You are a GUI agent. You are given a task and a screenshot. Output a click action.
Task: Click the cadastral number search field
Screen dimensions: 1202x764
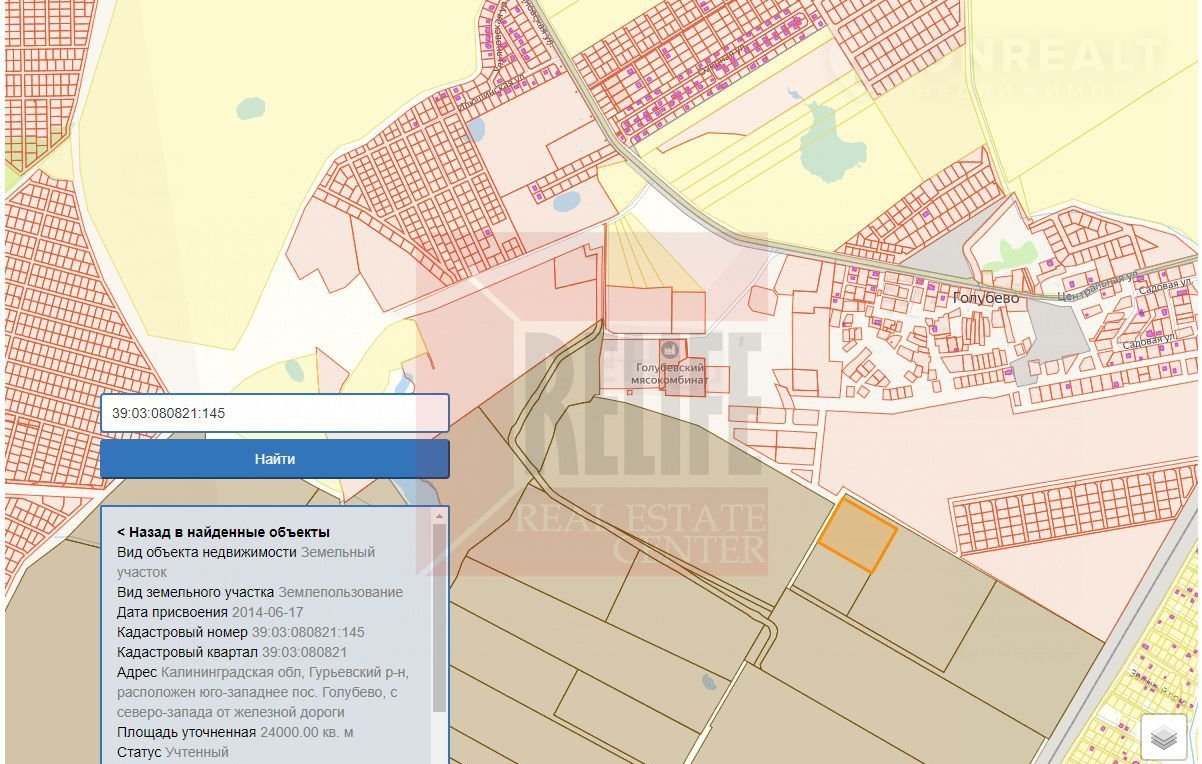click(x=274, y=412)
